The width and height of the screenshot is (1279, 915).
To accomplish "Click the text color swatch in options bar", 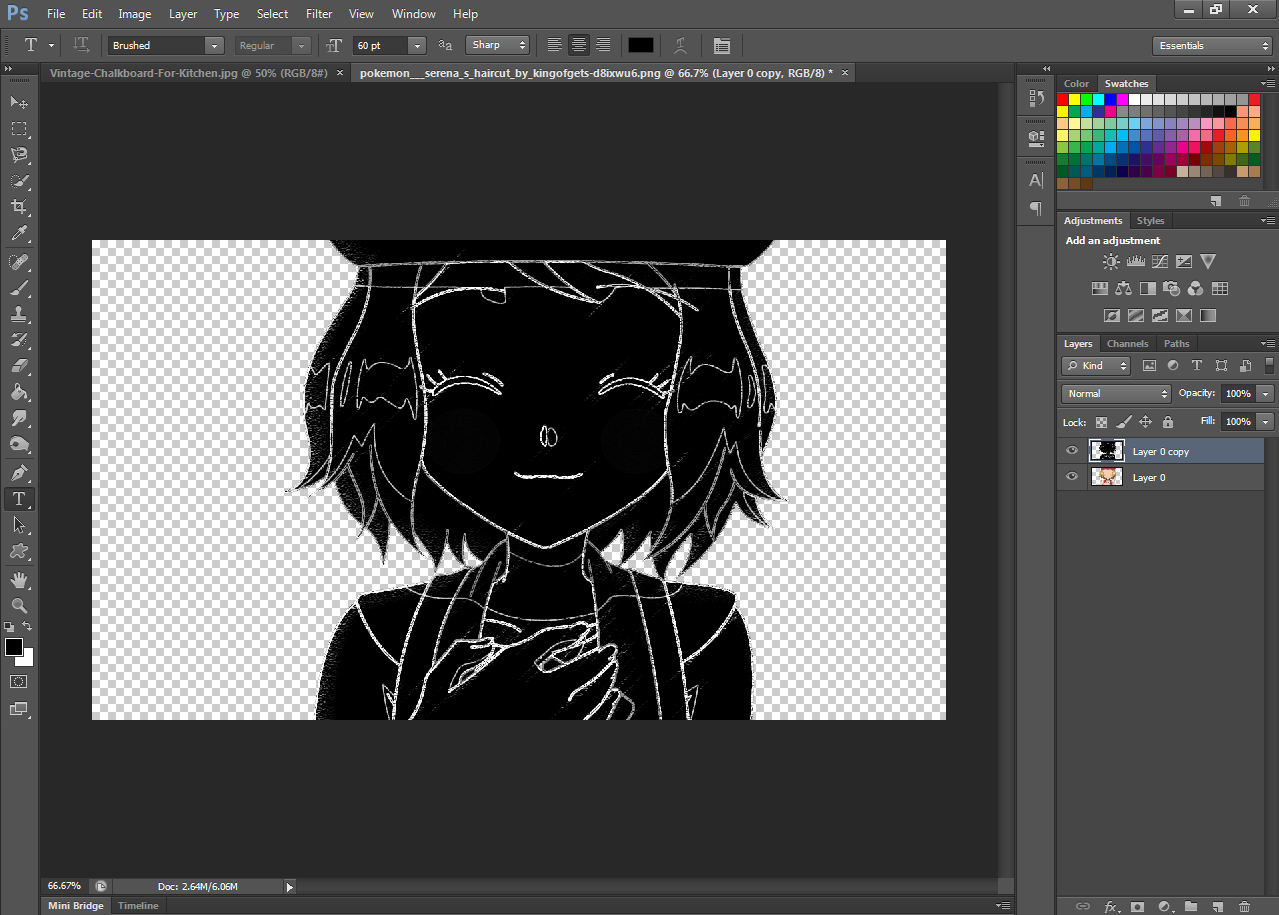I will coord(641,45).
